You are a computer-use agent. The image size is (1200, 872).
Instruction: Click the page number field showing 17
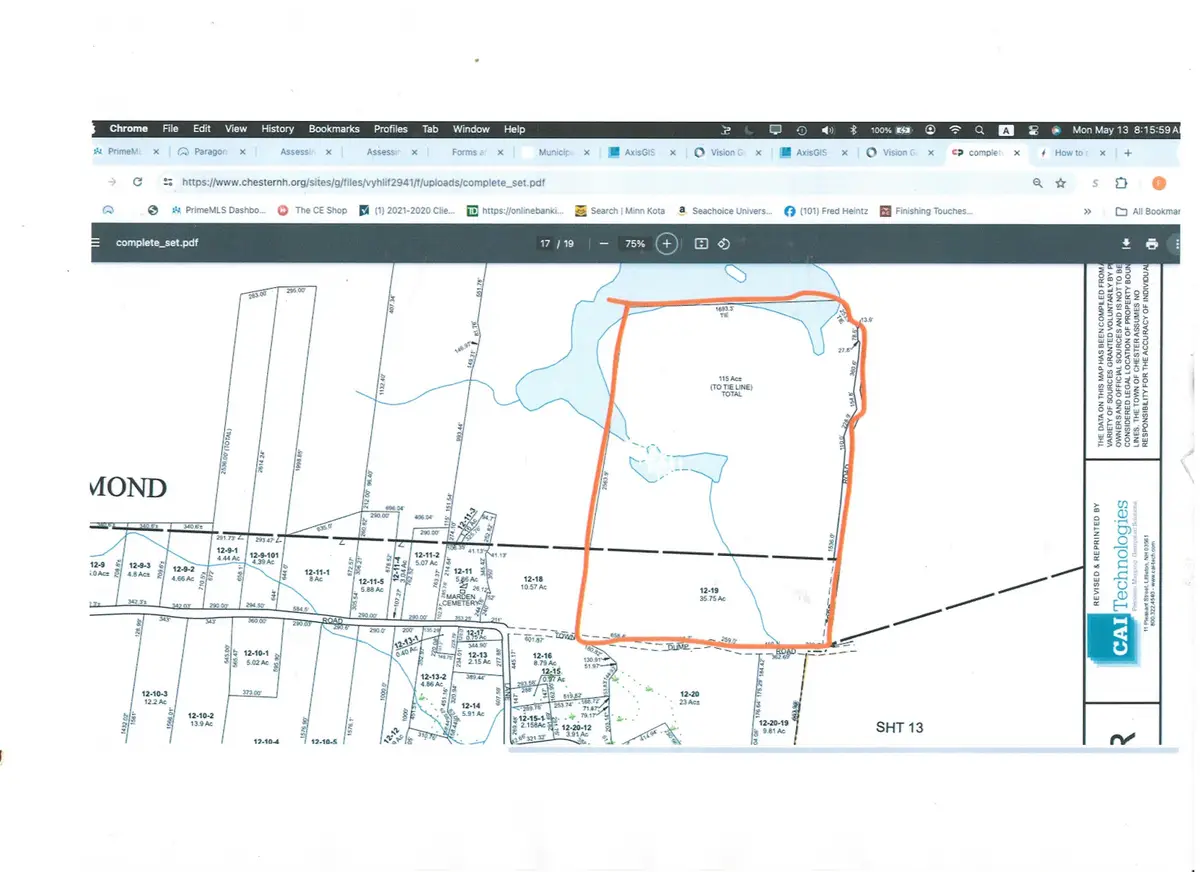click(x=545, y=243)
